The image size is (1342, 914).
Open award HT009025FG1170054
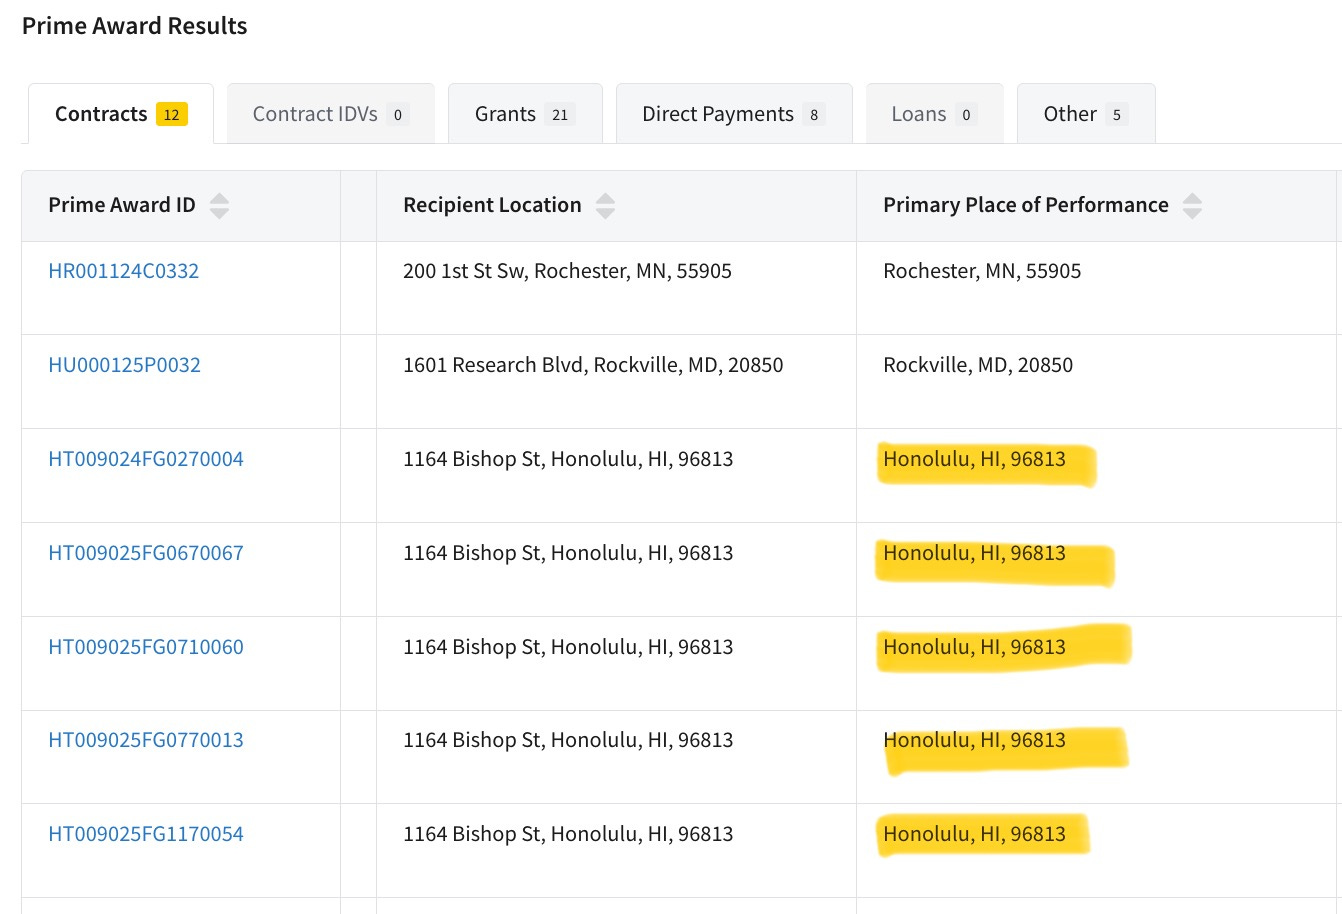[146, 834]
